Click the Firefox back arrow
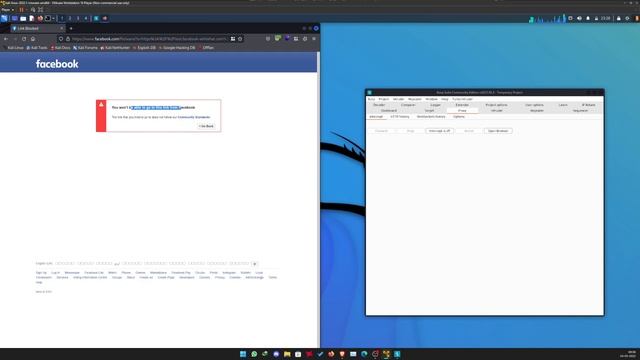 click(x=6, y=39)
